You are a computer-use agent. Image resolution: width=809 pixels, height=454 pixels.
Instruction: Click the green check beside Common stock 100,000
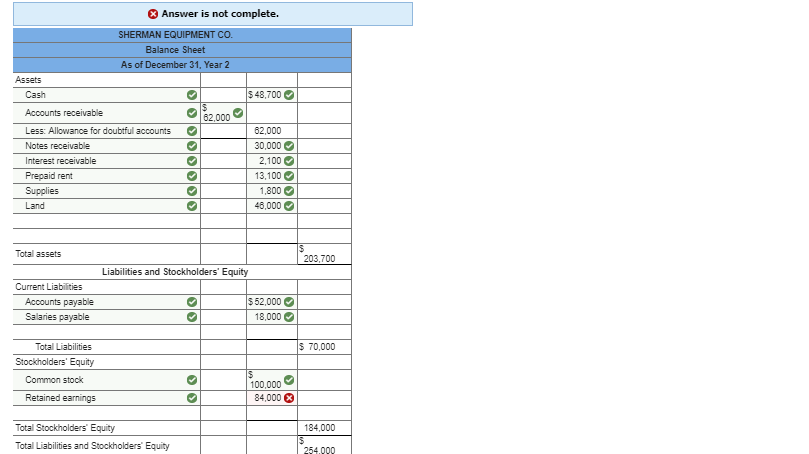289,380
